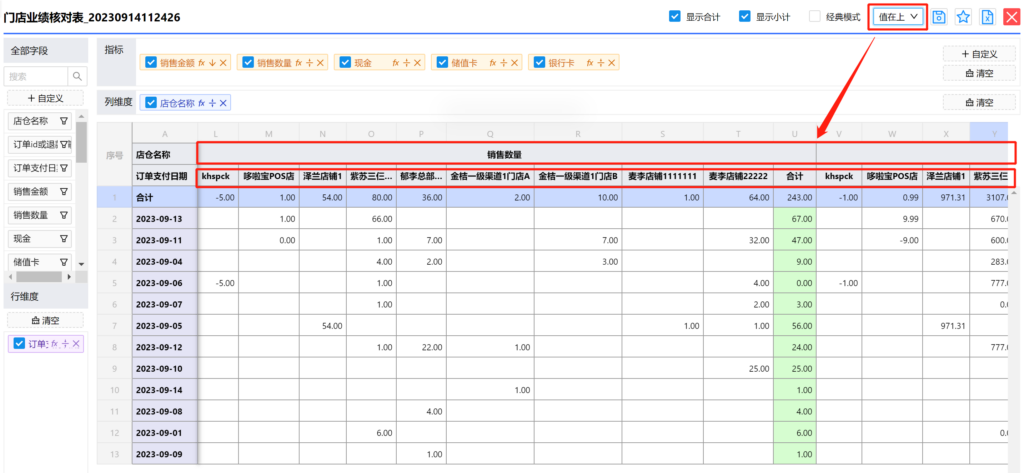
Task: Open fx formula for 销售金额 metric
Action: click(x=202, y=63)
